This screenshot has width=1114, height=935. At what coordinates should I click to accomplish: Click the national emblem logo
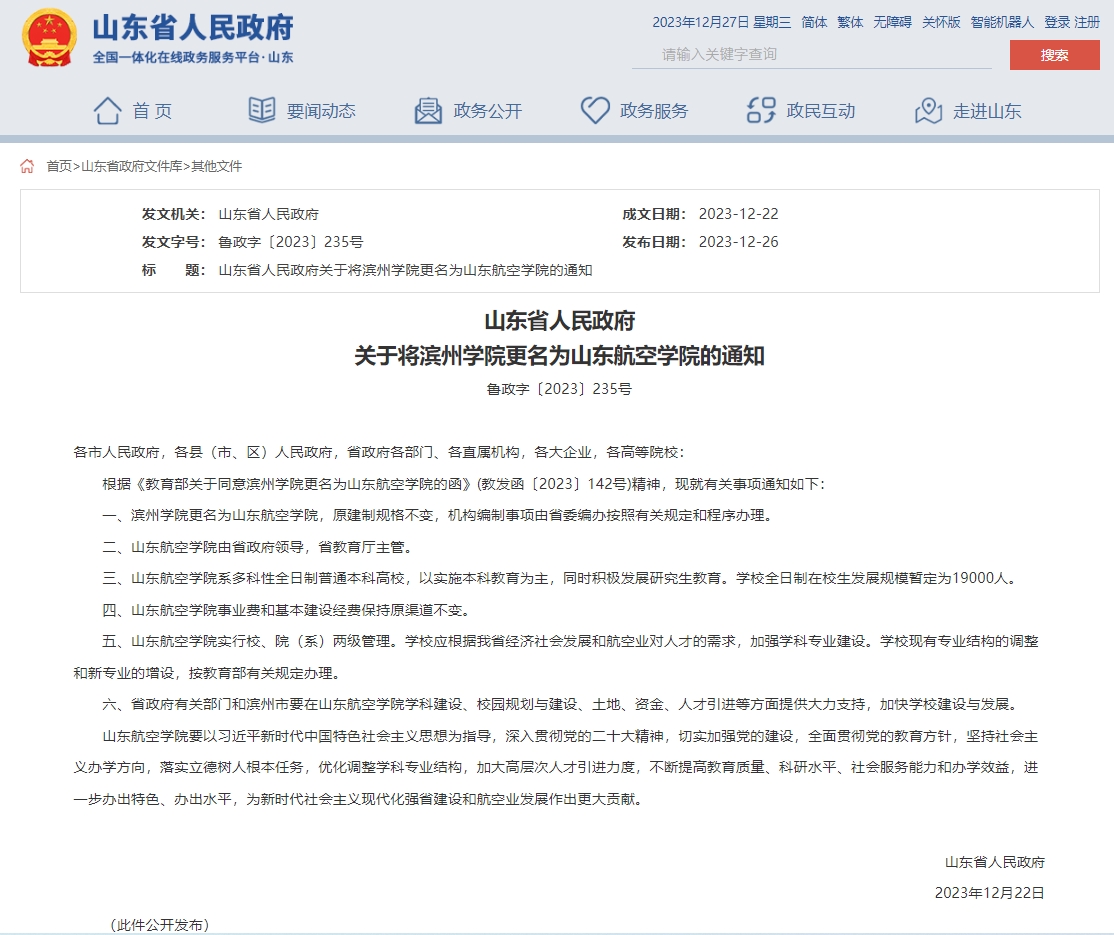pyautogui.click(x=49, y=38)
